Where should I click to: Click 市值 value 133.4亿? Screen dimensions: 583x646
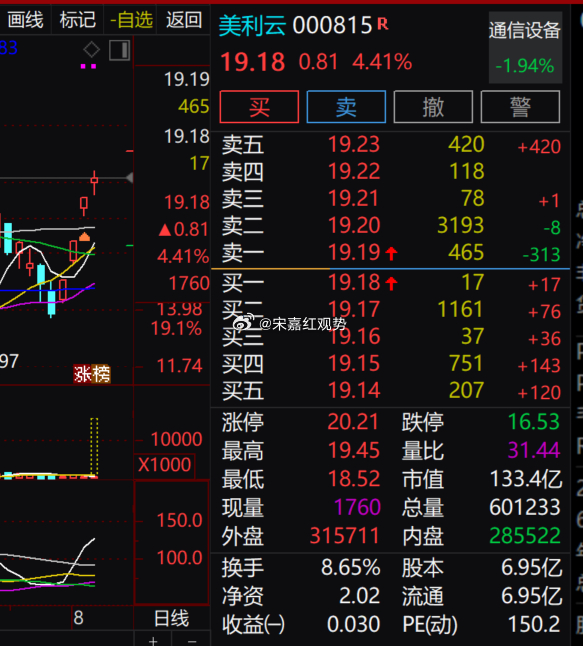(525, 479)
